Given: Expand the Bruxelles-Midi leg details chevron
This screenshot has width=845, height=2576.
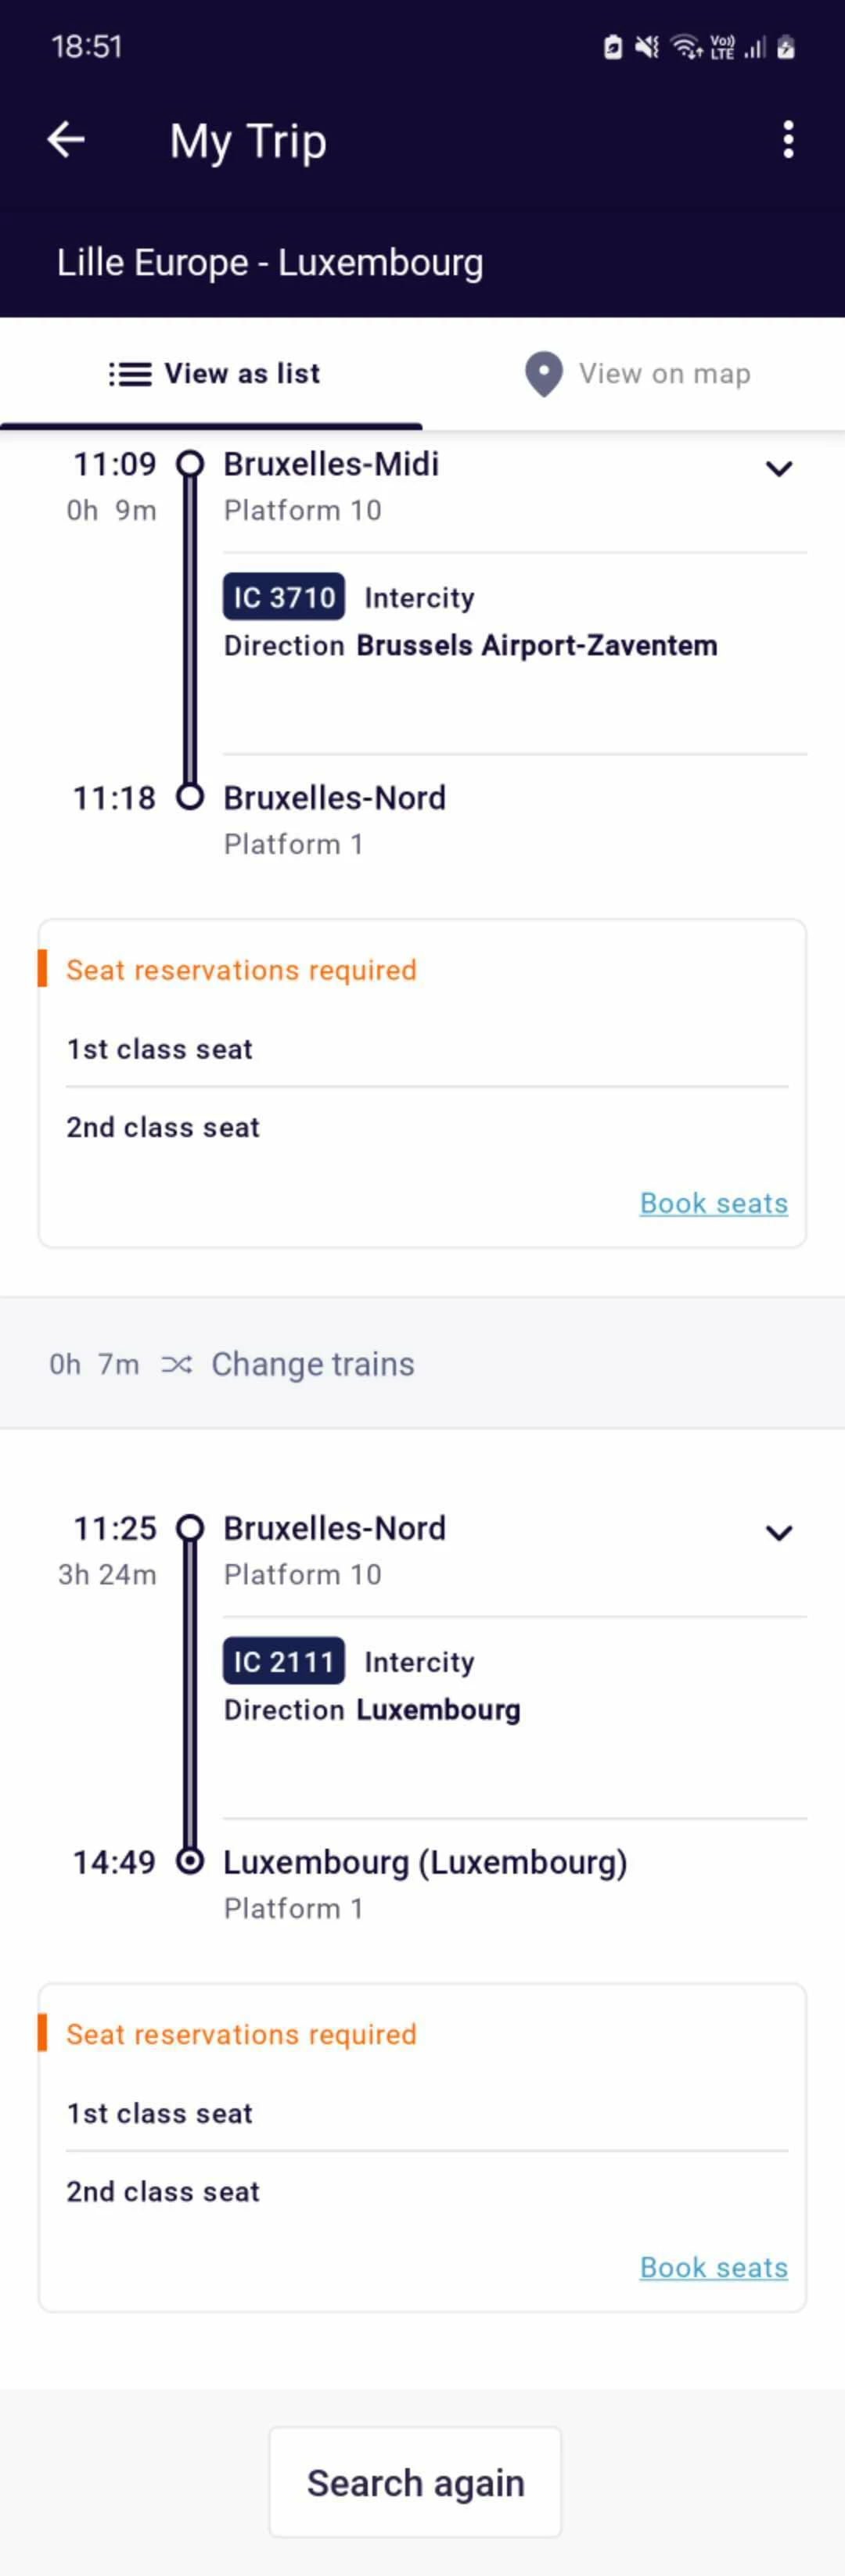Looking at the screenshot, I should (778, 468).
